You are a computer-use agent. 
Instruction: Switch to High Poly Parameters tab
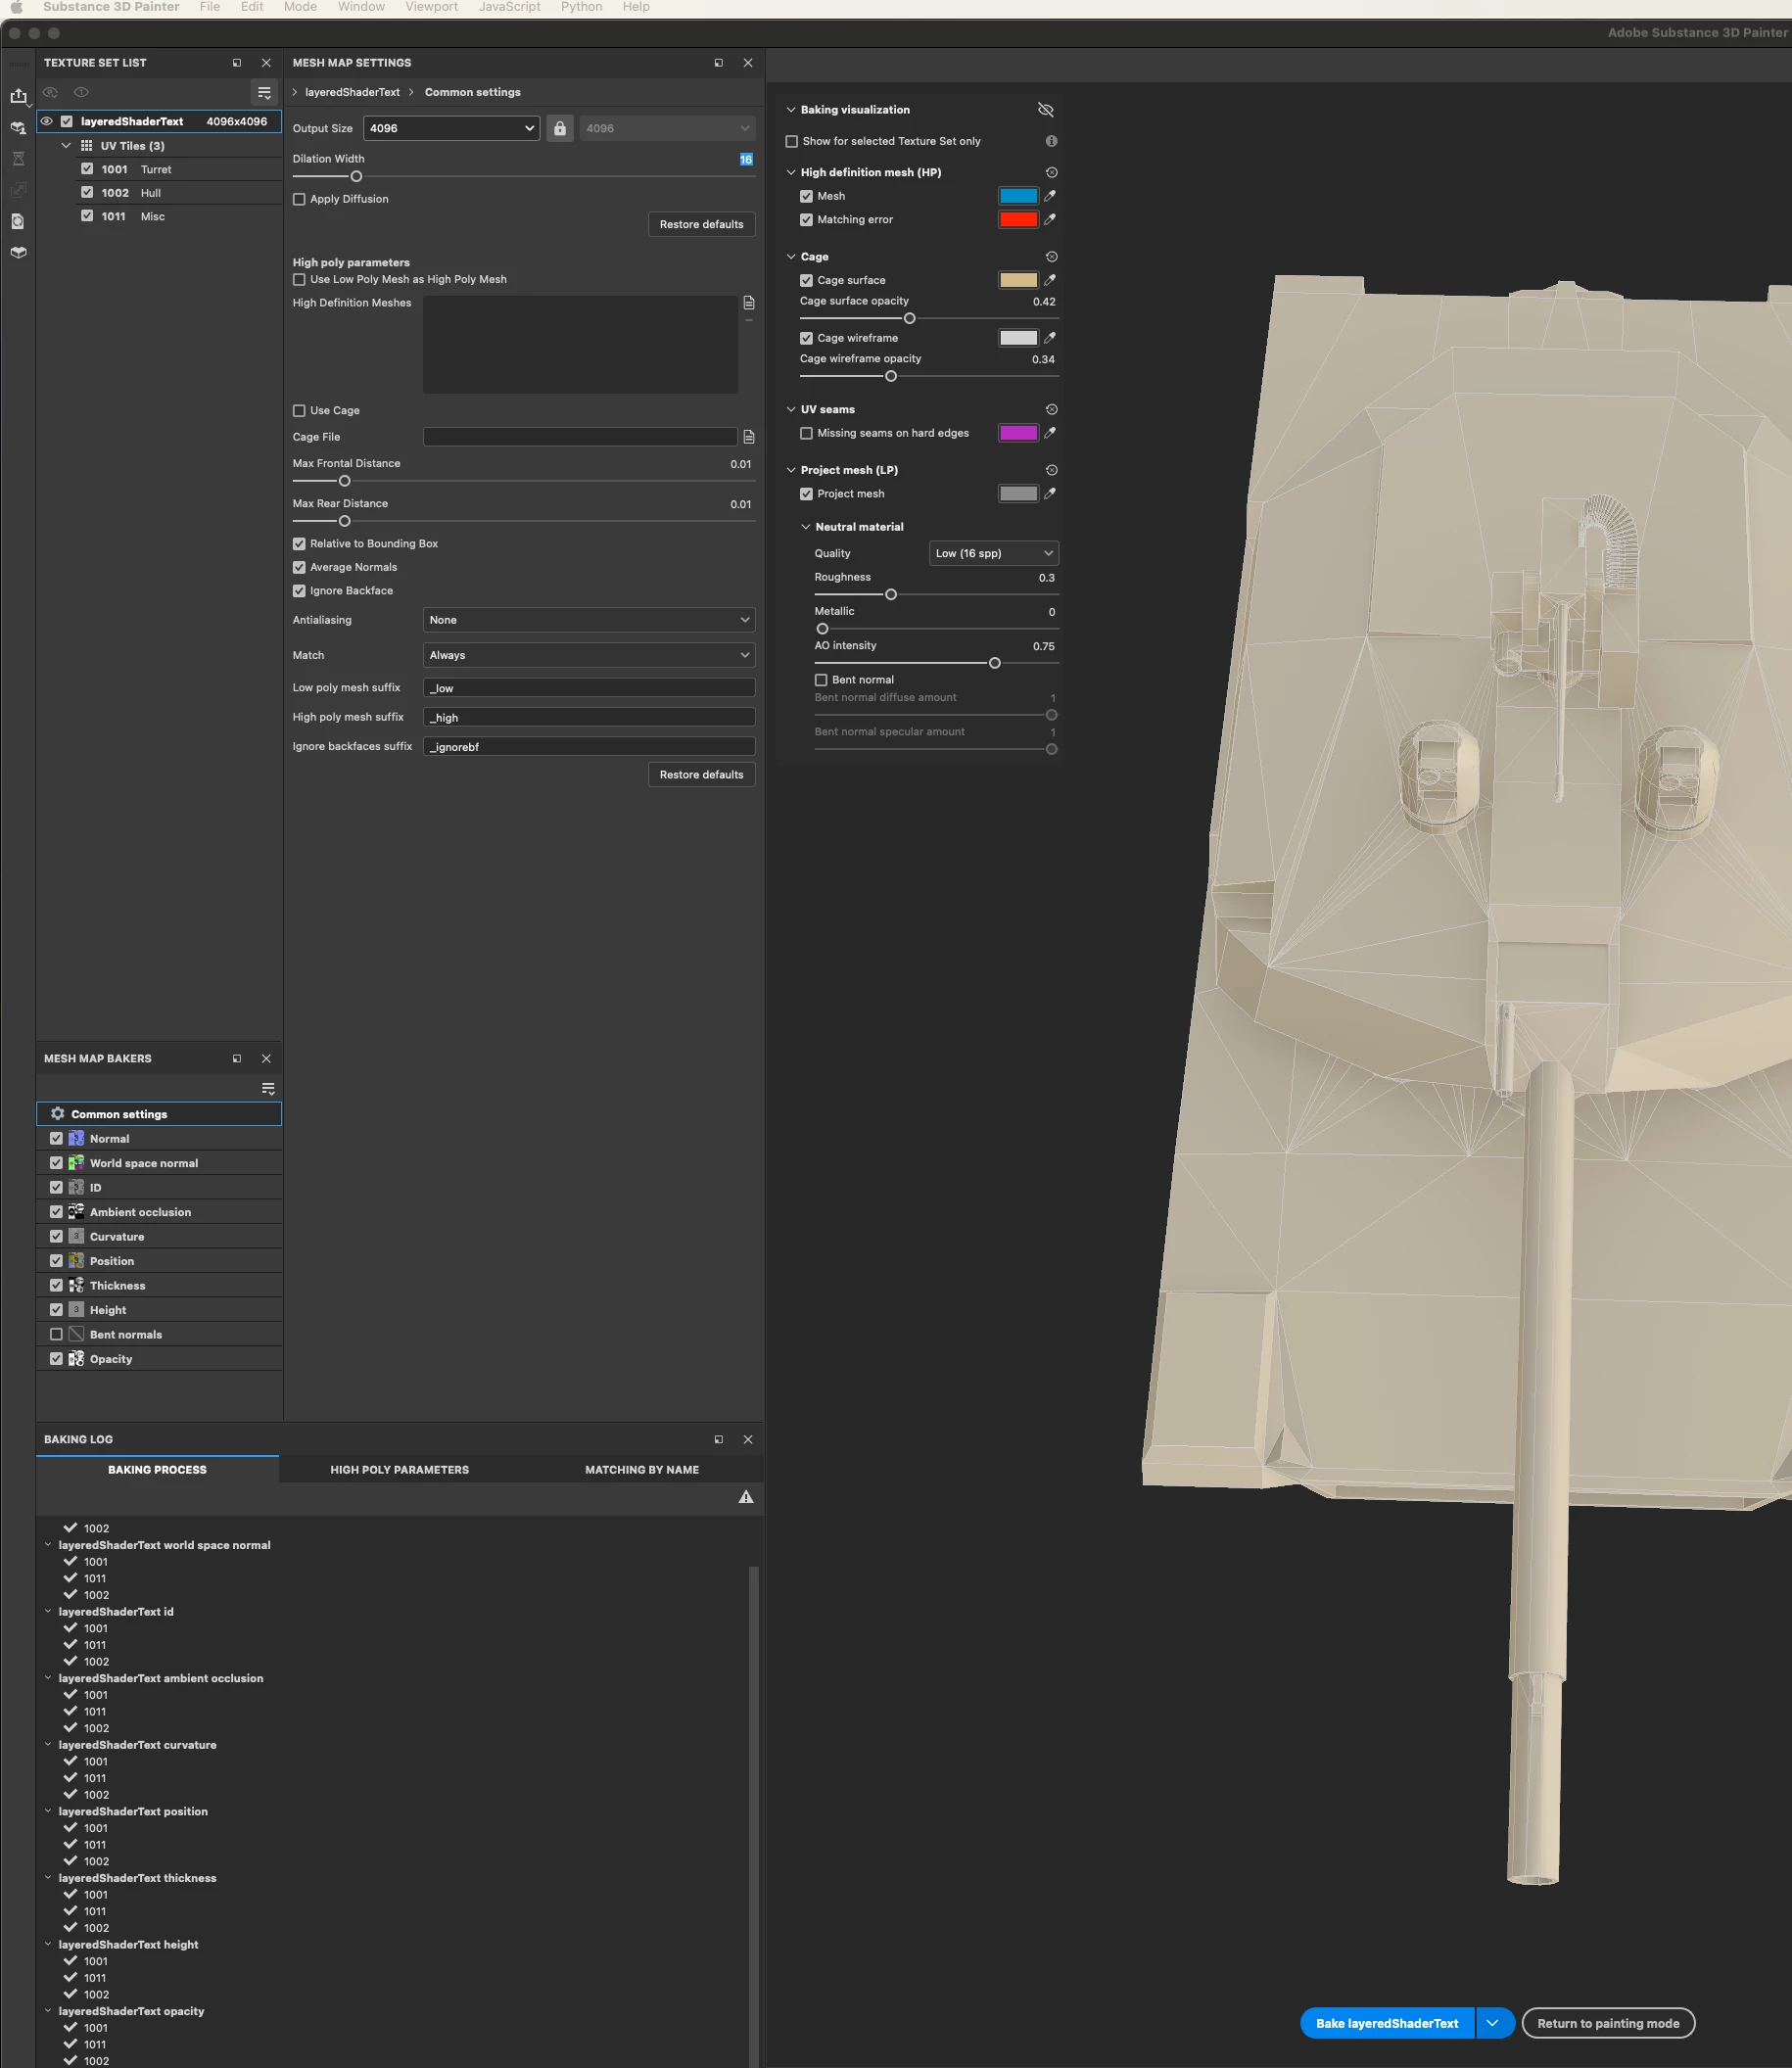(x=399, y=1470)
